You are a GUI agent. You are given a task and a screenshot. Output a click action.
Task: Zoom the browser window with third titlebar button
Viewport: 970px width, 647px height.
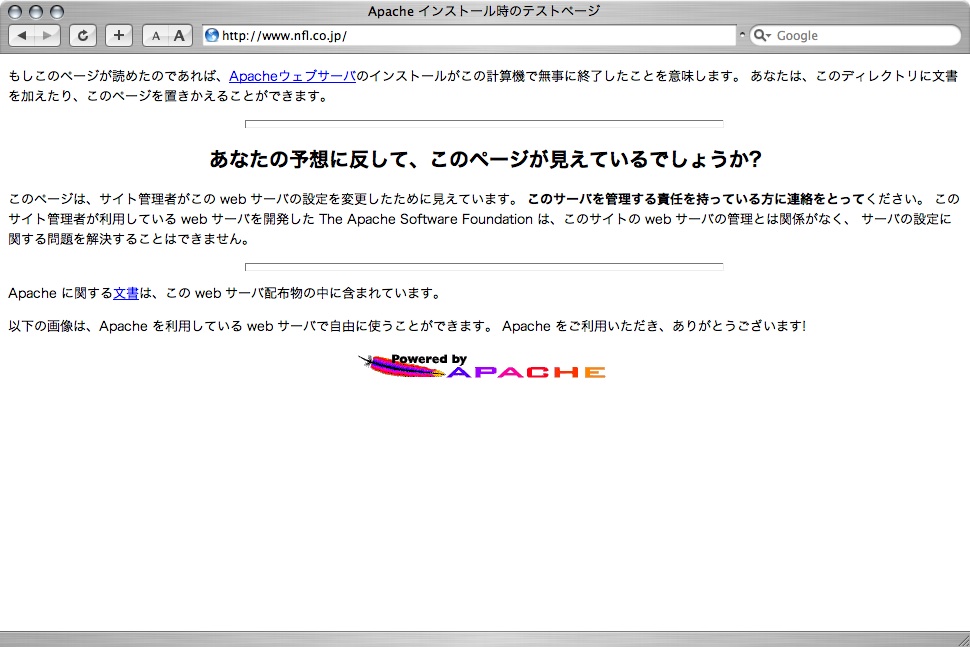[56, 12]
